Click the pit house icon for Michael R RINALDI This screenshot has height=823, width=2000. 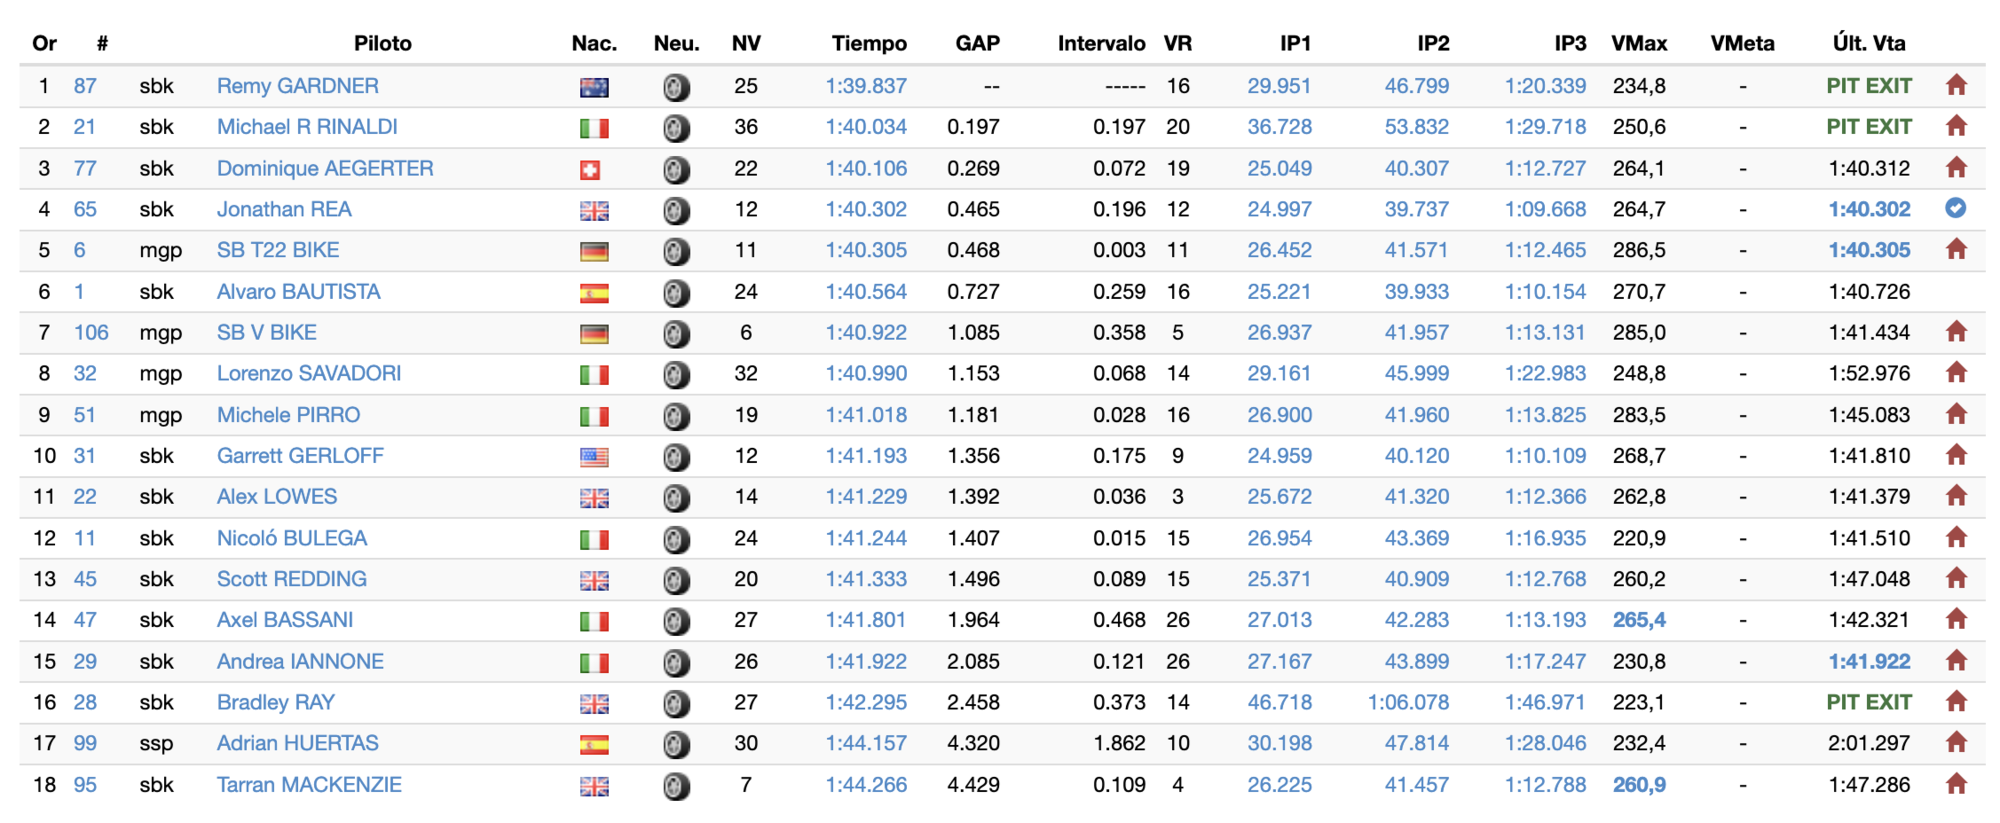1956,126
